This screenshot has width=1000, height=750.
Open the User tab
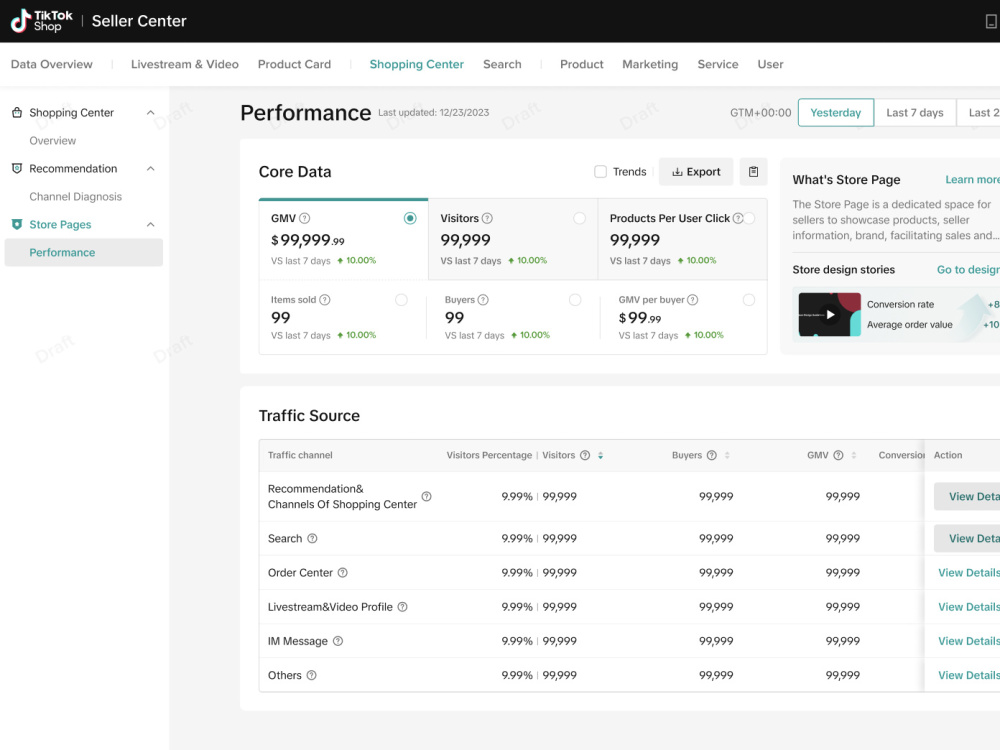pyautogui.click(x=770, y=64)
